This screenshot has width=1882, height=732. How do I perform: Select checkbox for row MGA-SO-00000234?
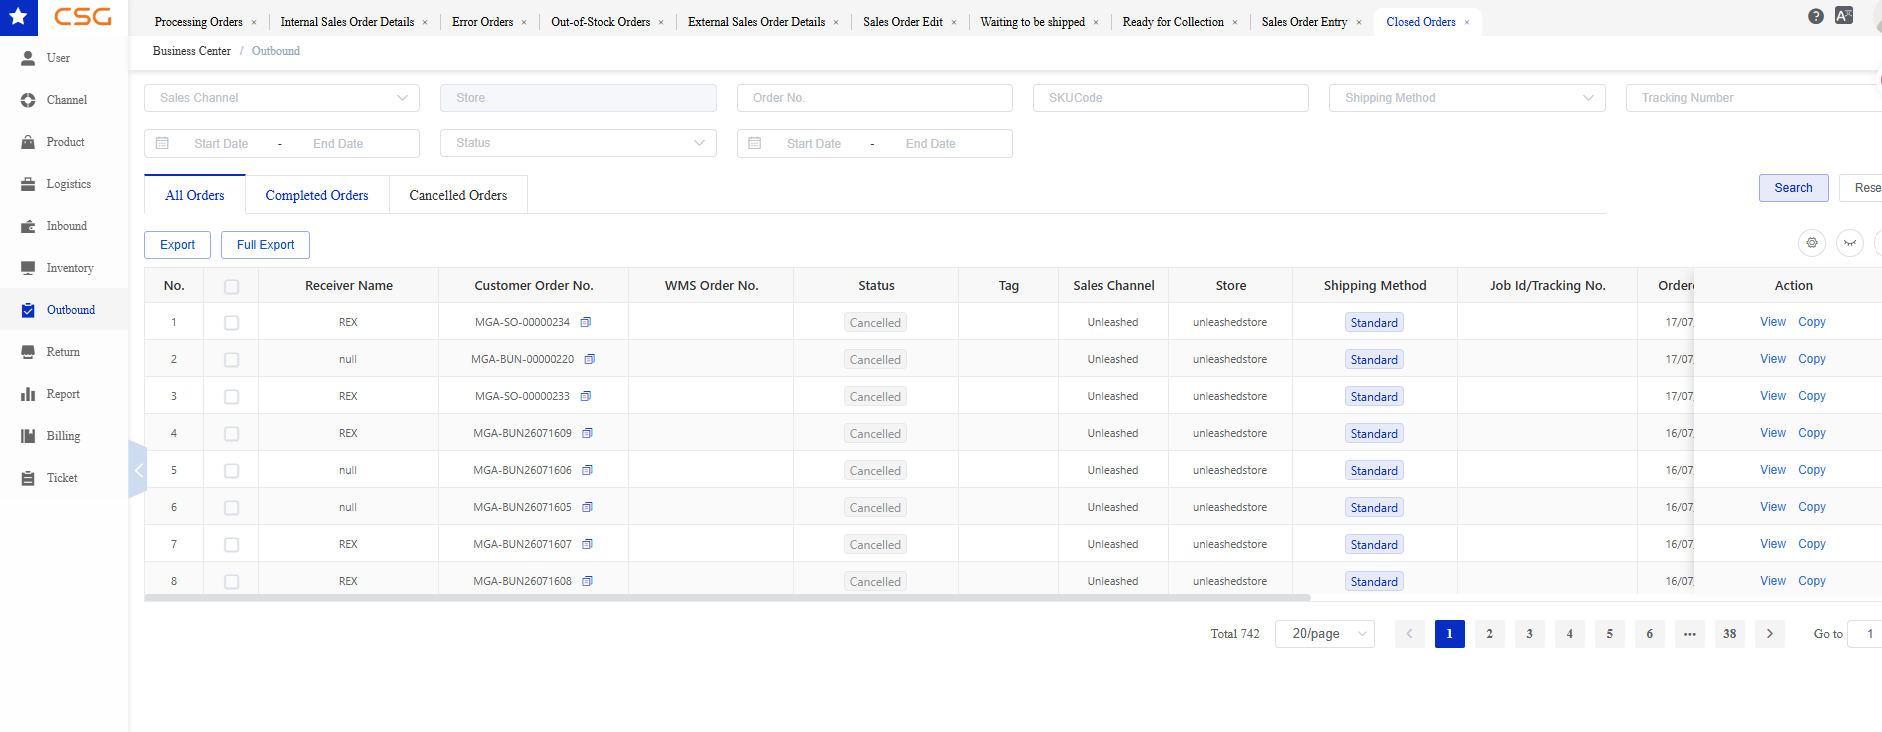(232, 323)
